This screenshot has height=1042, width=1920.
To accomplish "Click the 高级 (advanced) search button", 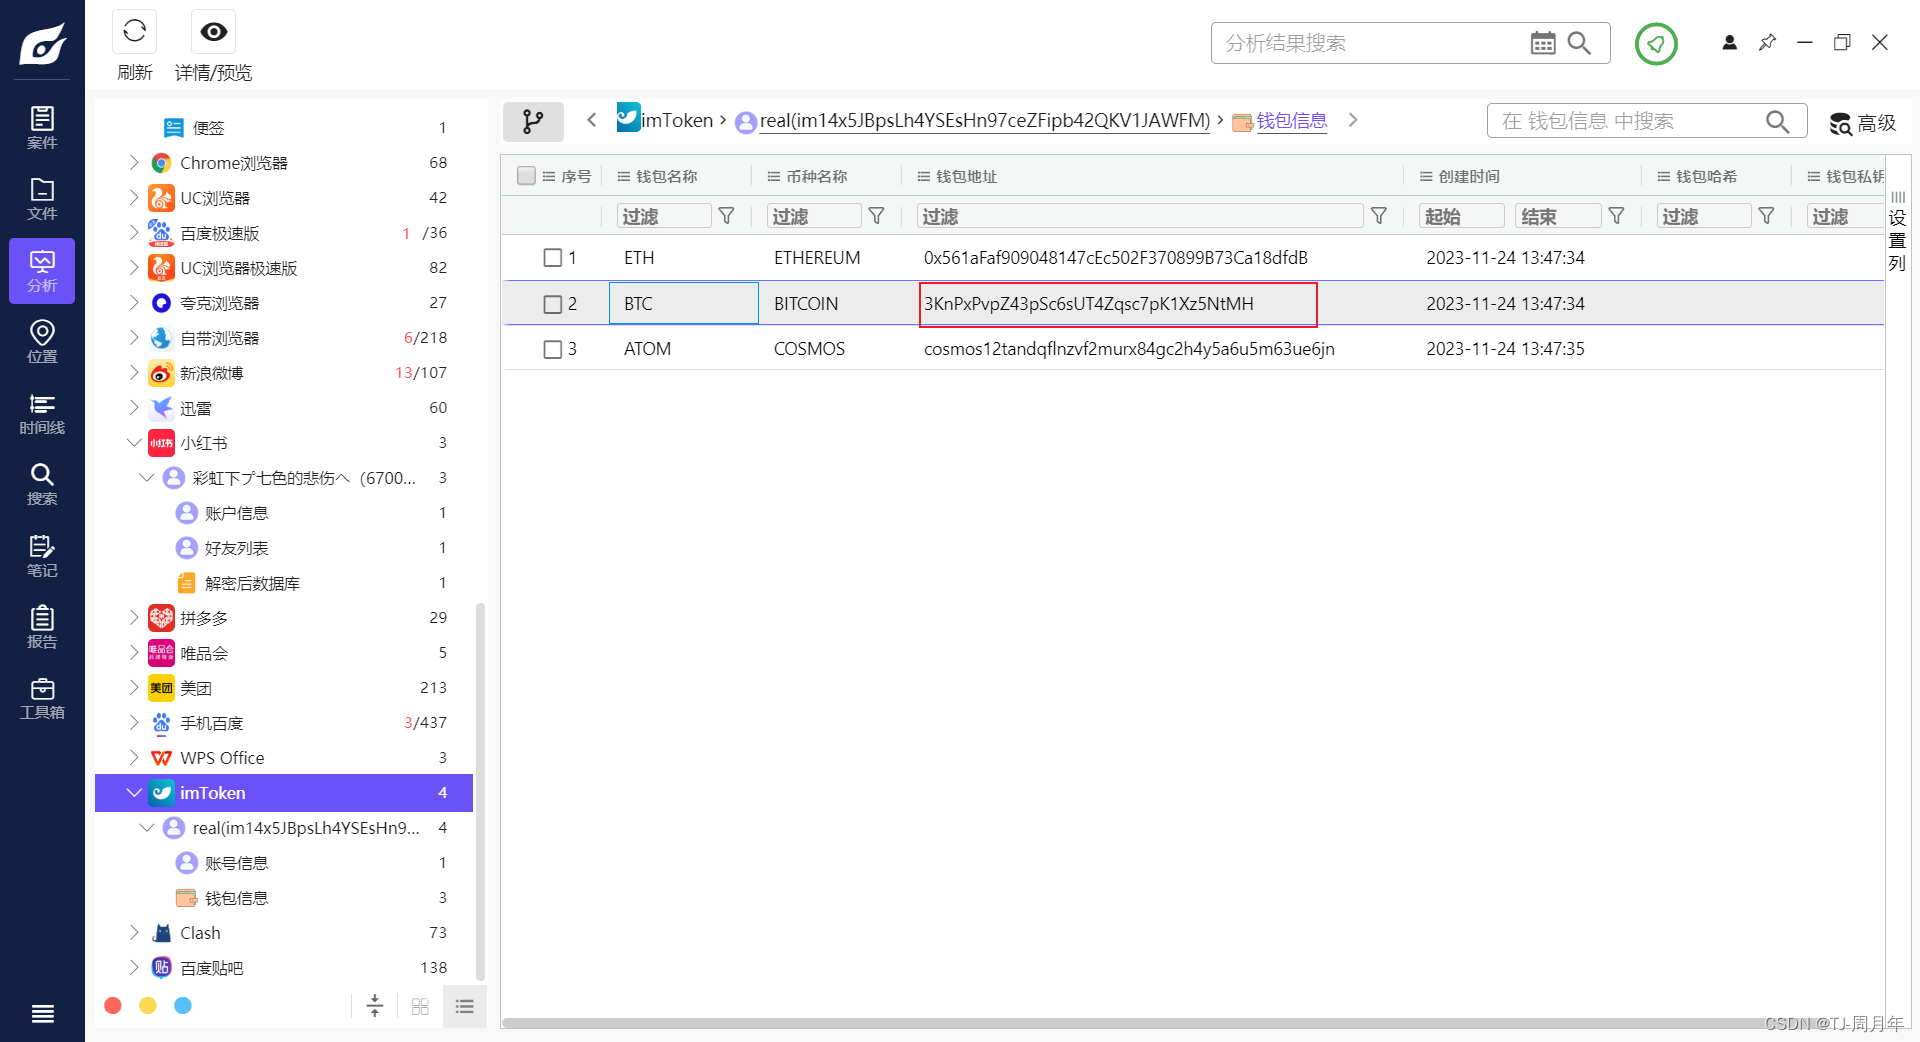I will coord(1863,123).
